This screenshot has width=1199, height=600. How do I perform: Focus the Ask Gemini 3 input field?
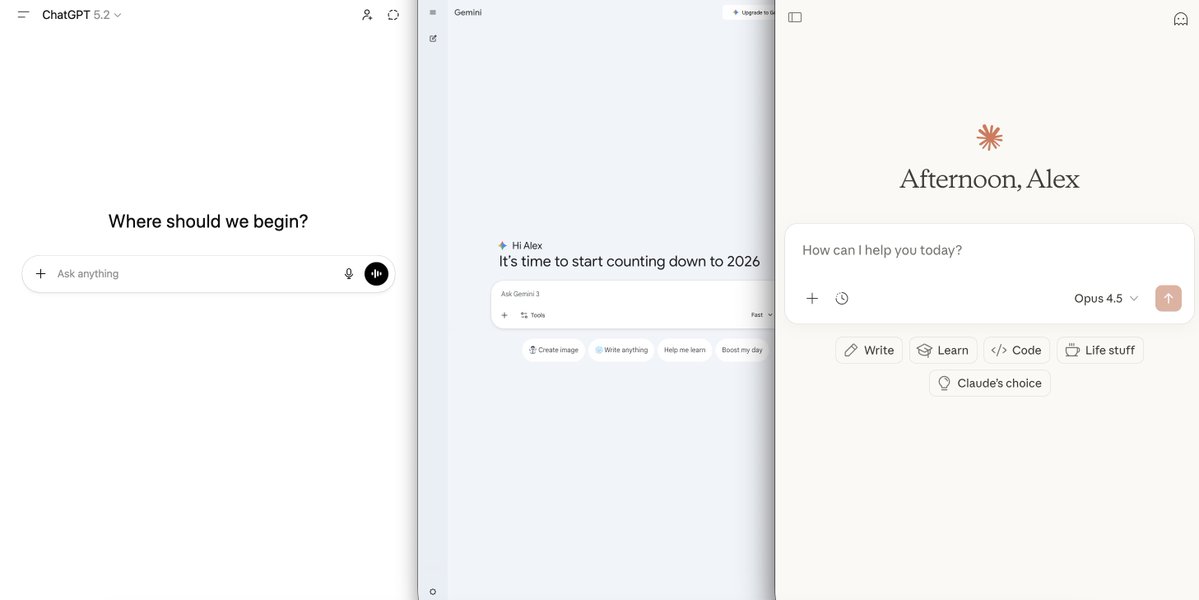633,294
